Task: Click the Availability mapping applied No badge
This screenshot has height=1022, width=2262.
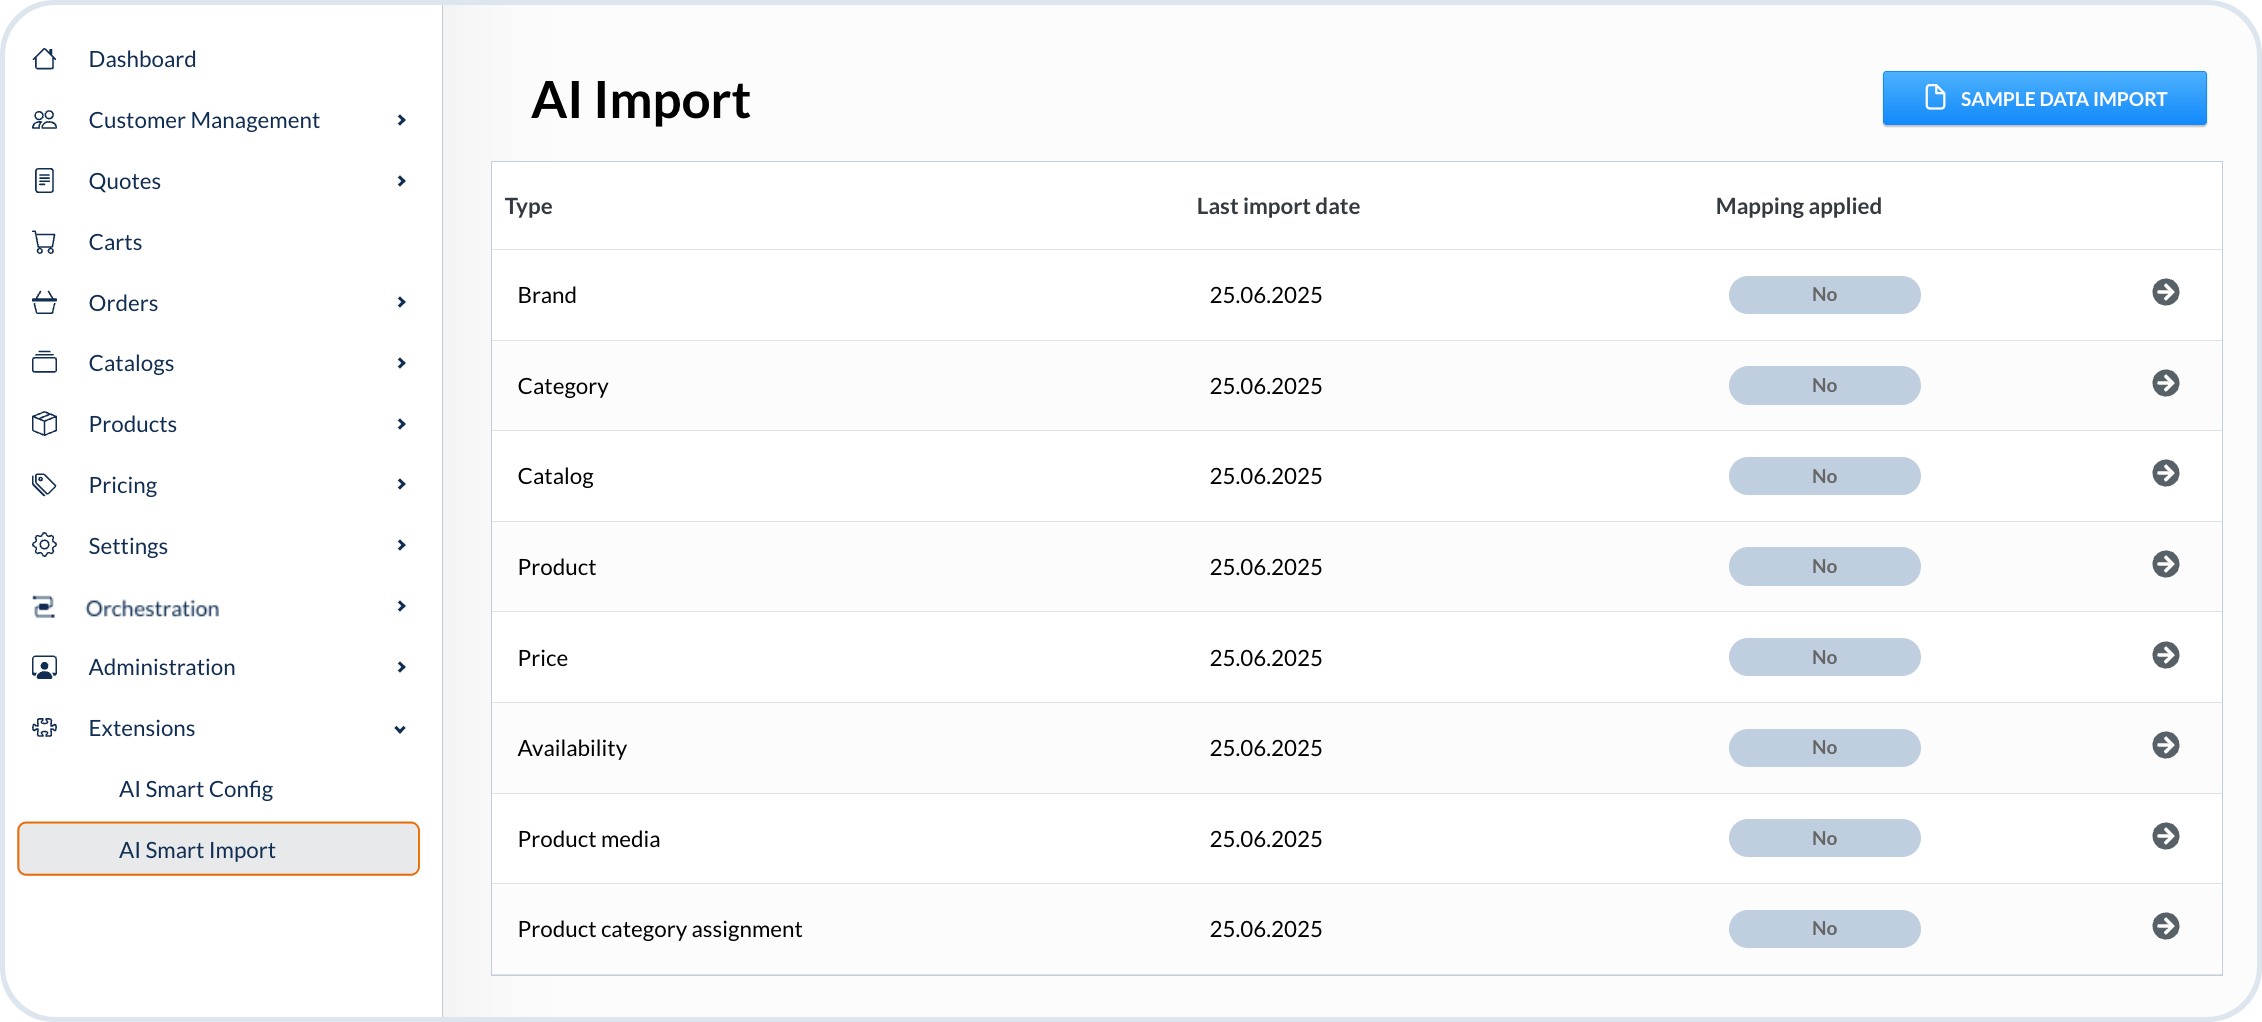Action: (x=1823, y=748)
